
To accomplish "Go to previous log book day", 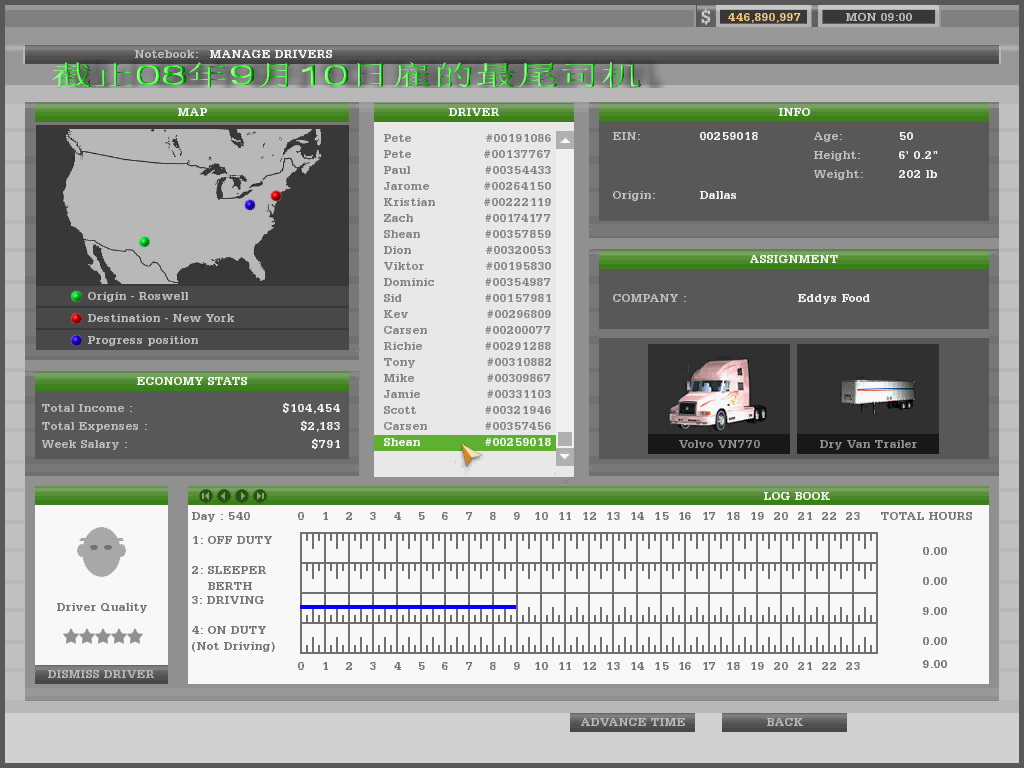I will pyautogui.click(x=223, y=496).
